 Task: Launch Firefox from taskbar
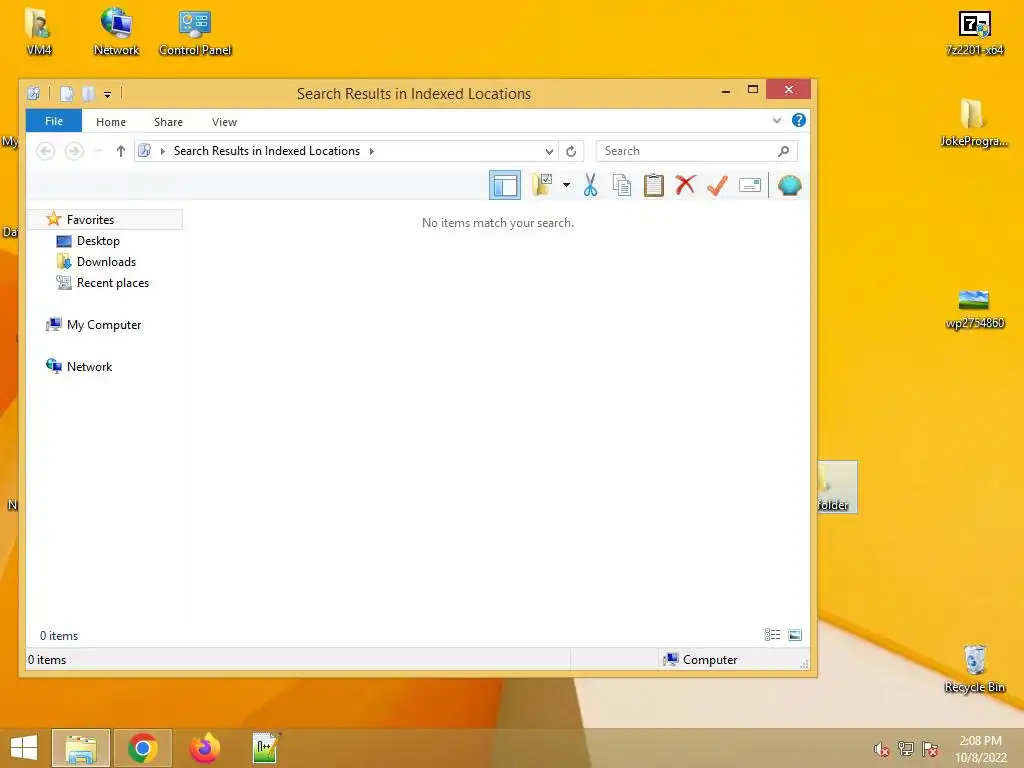pos(204,748)
